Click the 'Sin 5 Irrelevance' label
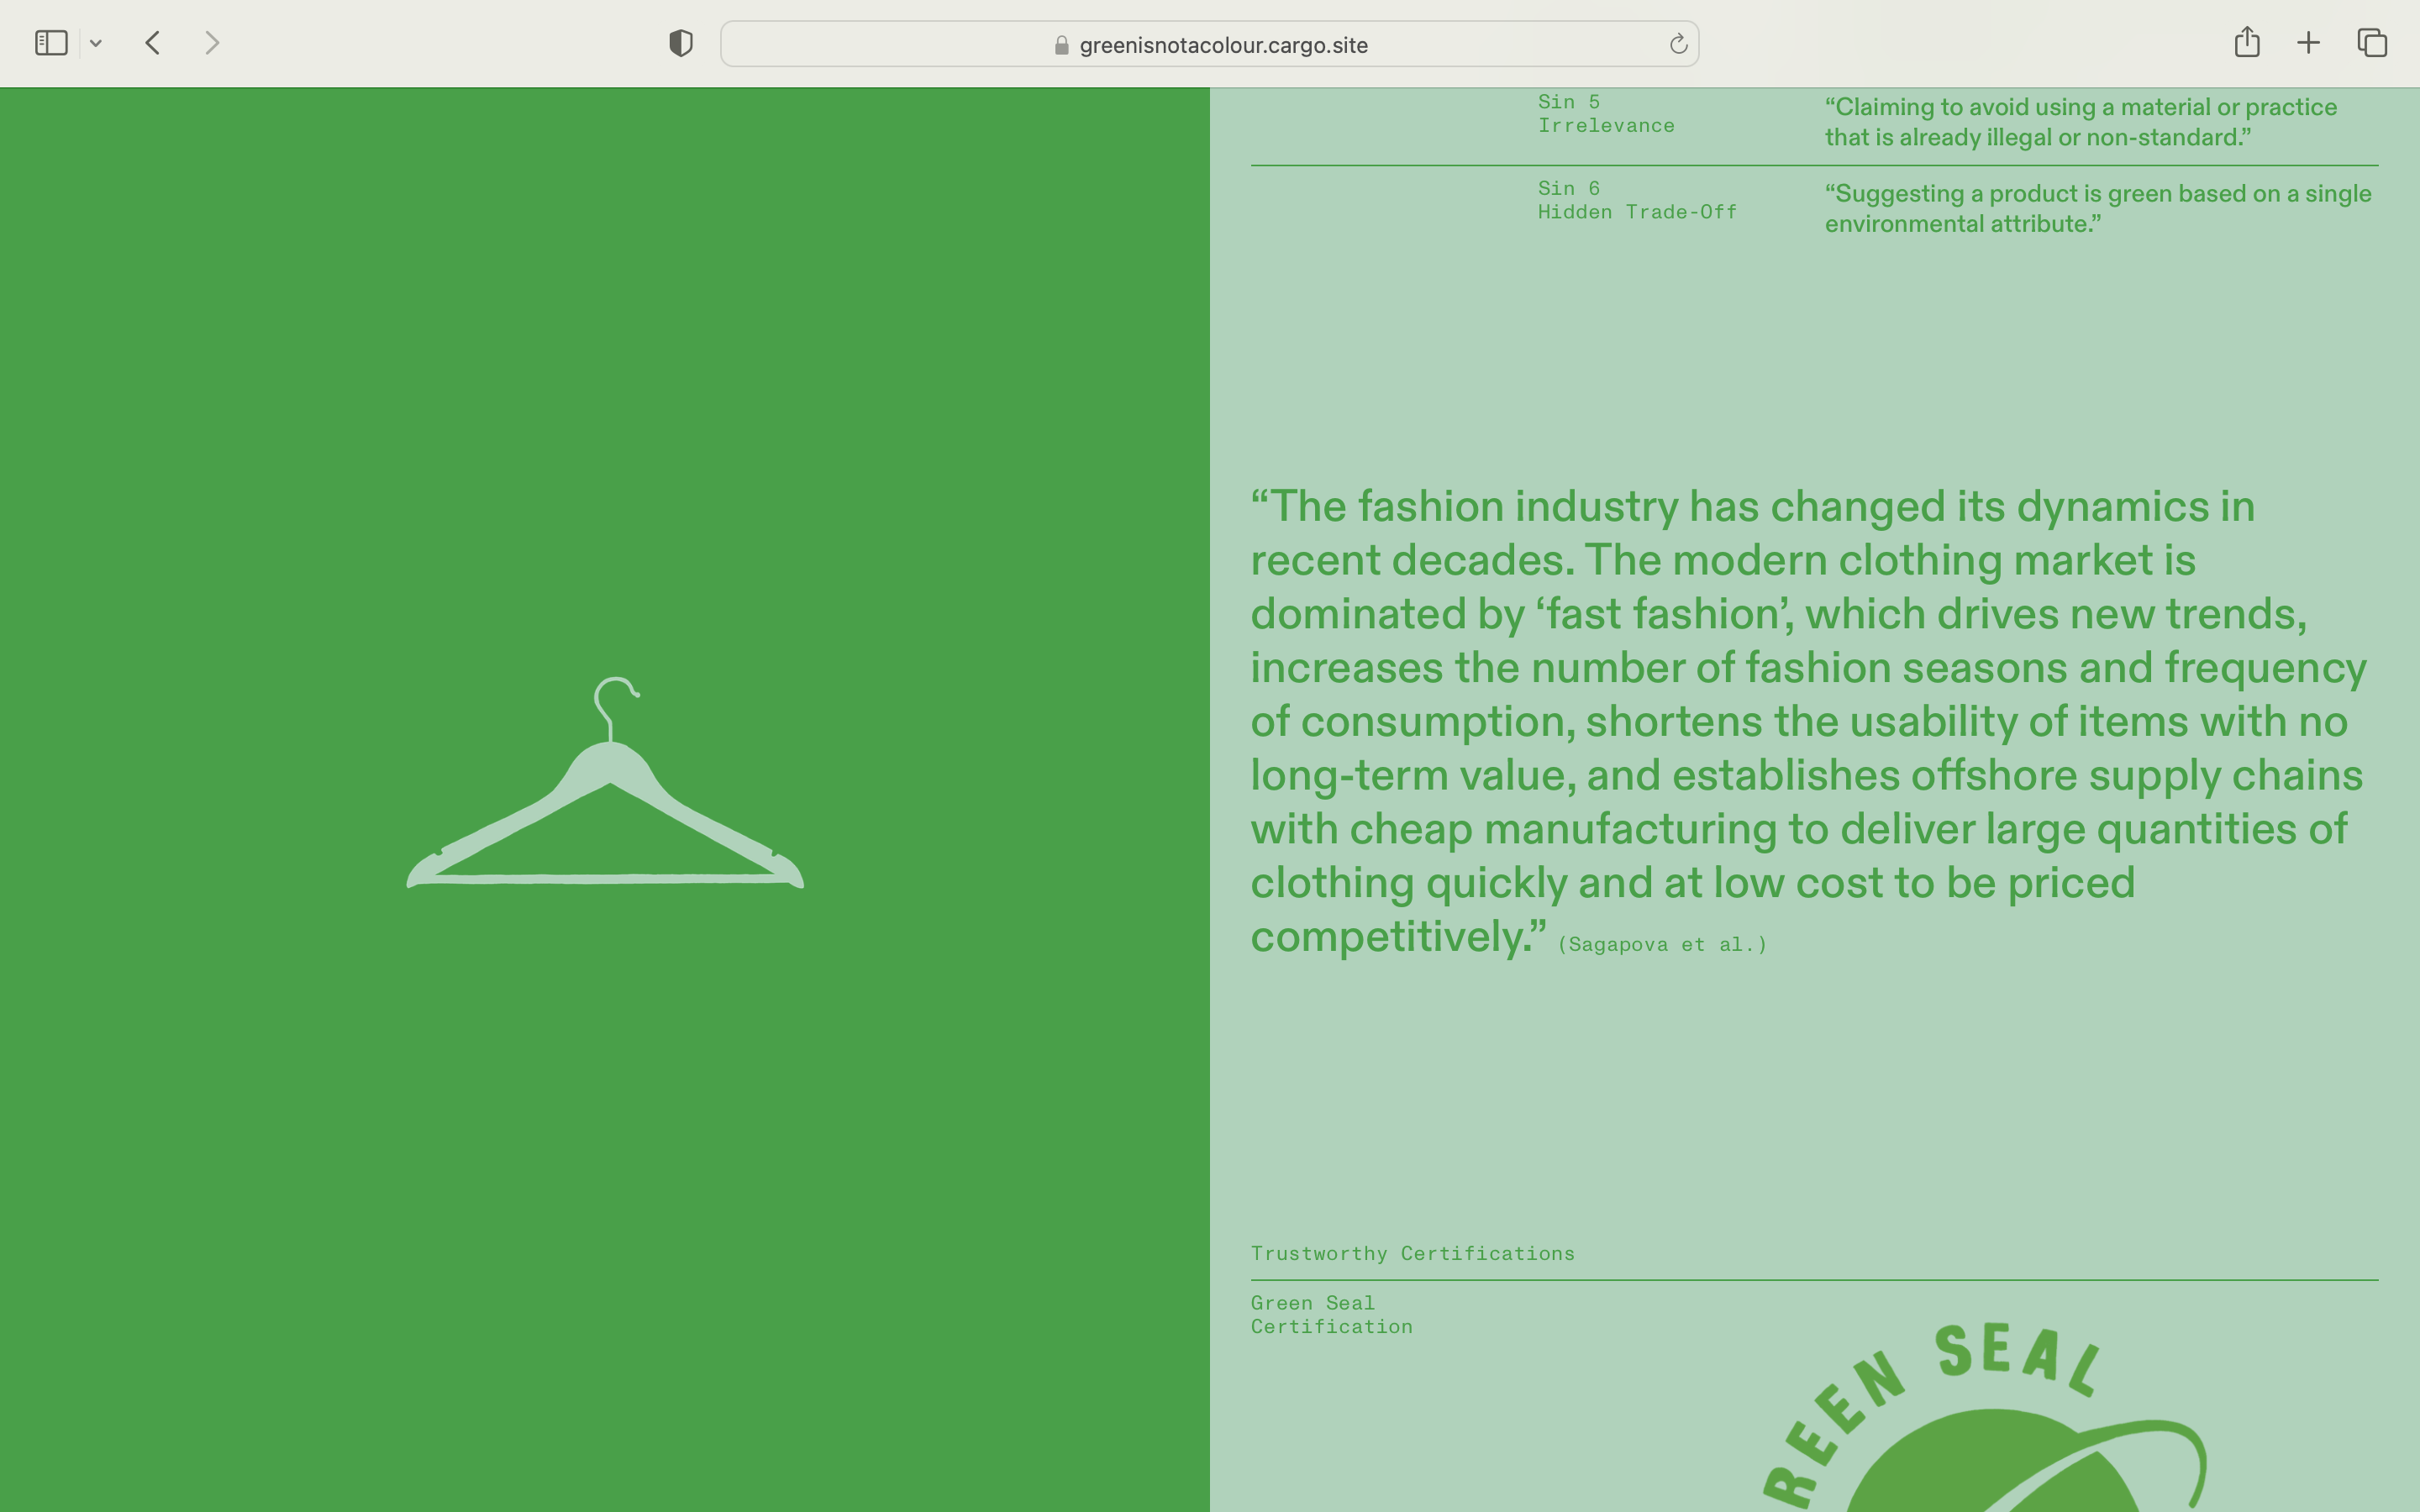The height and width of the screenshot is (1512, 2420). (x=1606, y=114)
